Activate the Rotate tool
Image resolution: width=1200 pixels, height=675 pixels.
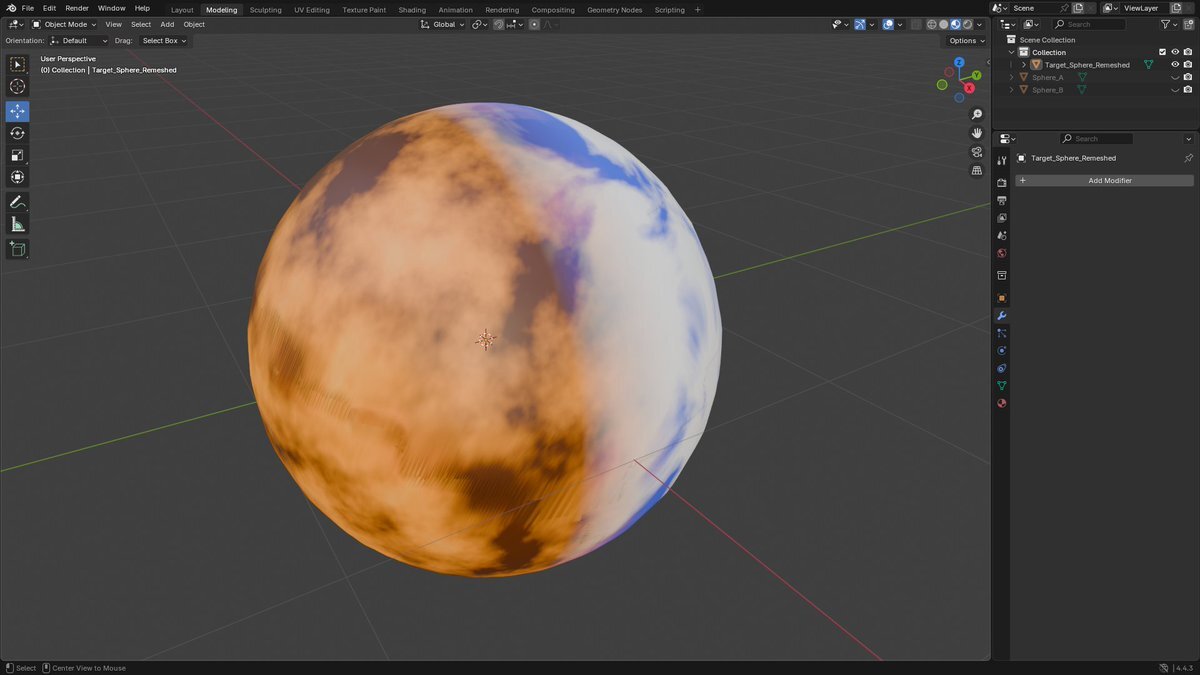tap(18, 133)
